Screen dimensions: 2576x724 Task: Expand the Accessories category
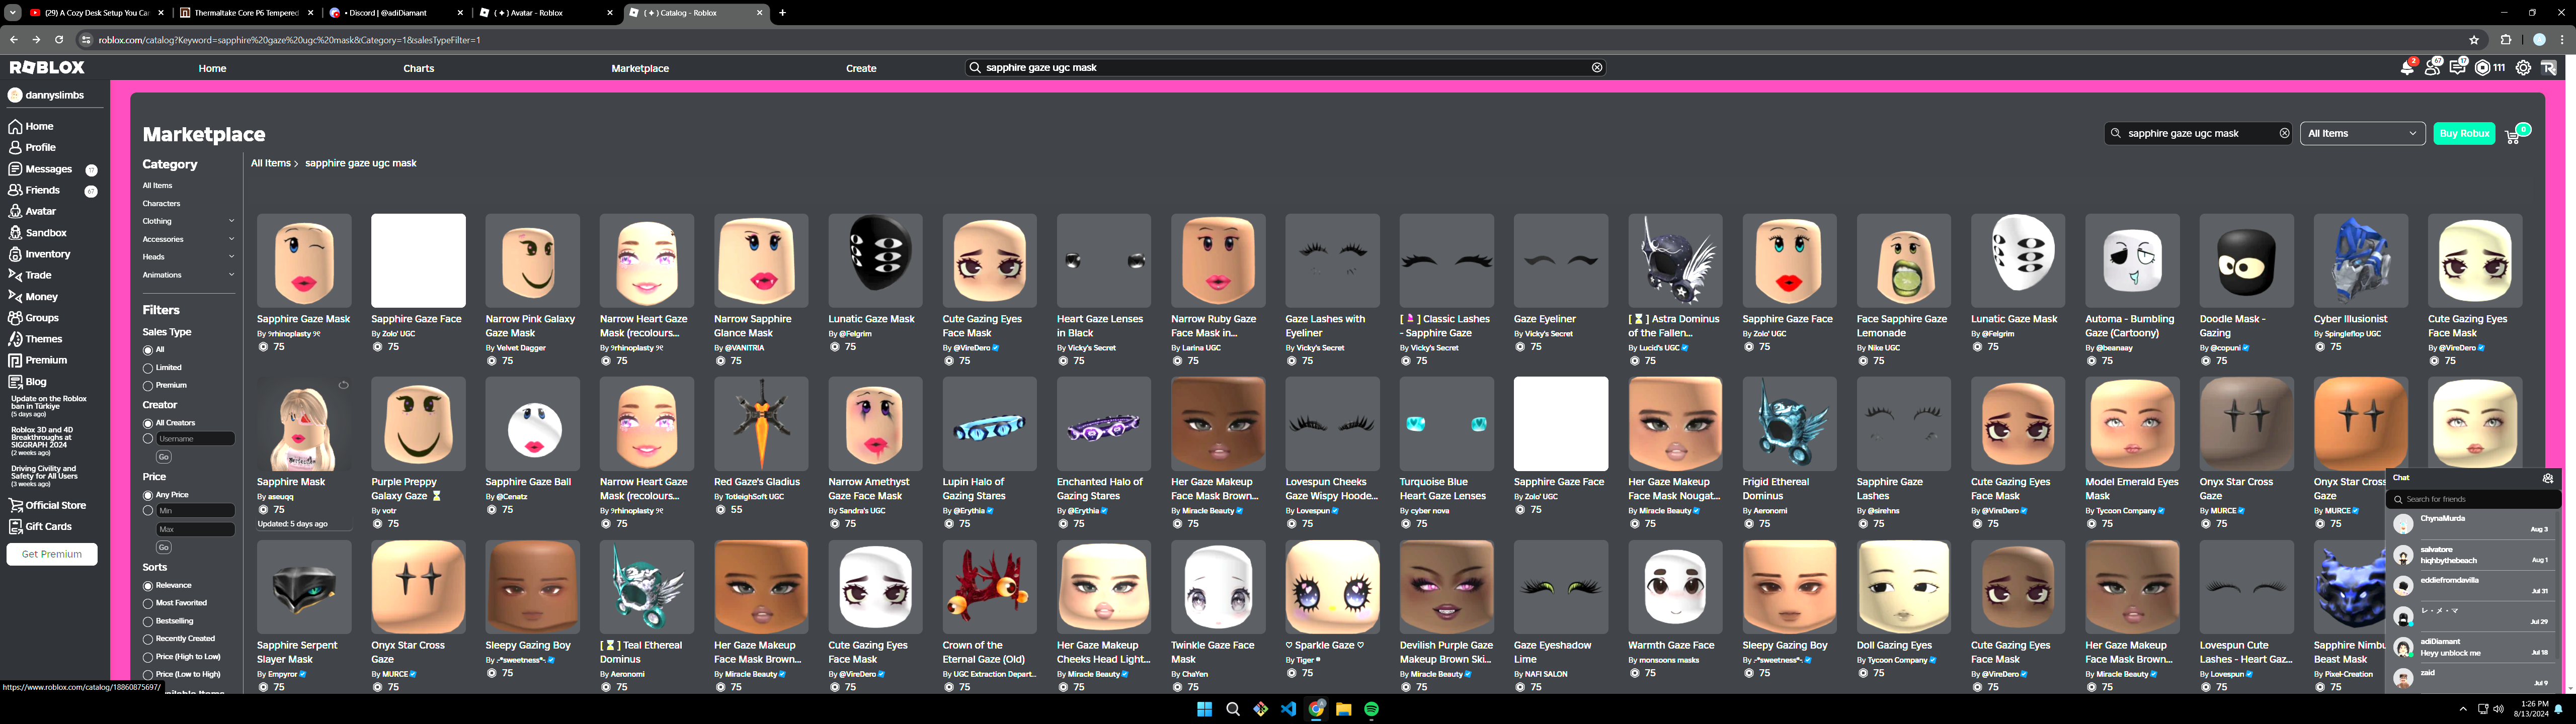[231, 239]
